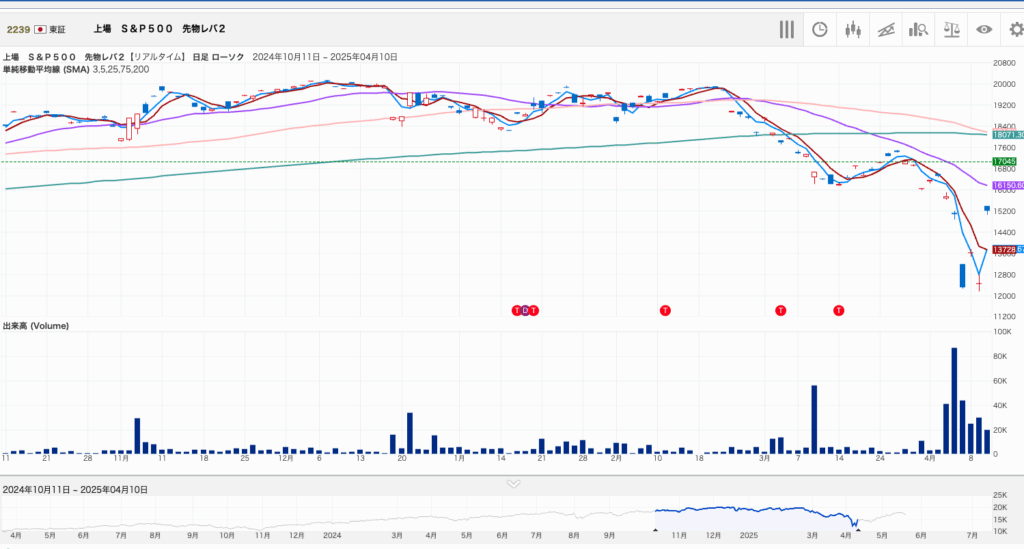Viewport: 1024px width, 549px height.
Task: Click the 出来高 (Volume) panel label
Action: click(x=36, y=326)
